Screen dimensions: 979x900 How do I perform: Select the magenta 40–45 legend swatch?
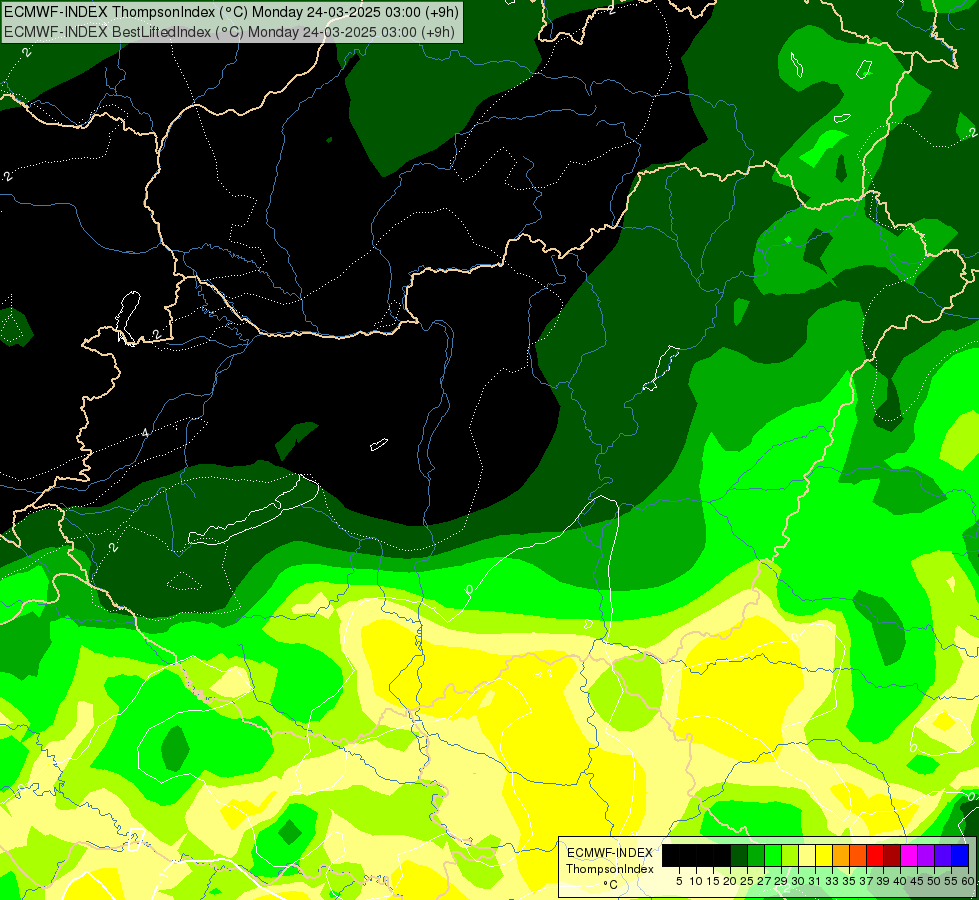(910, 856)
